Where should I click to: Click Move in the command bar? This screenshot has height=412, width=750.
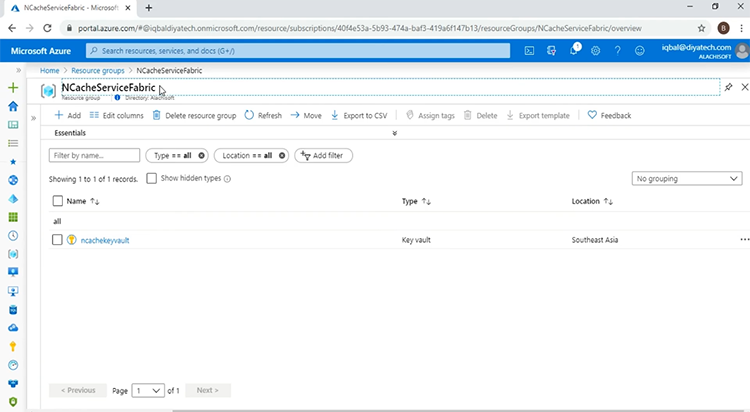tap(306, 115)
